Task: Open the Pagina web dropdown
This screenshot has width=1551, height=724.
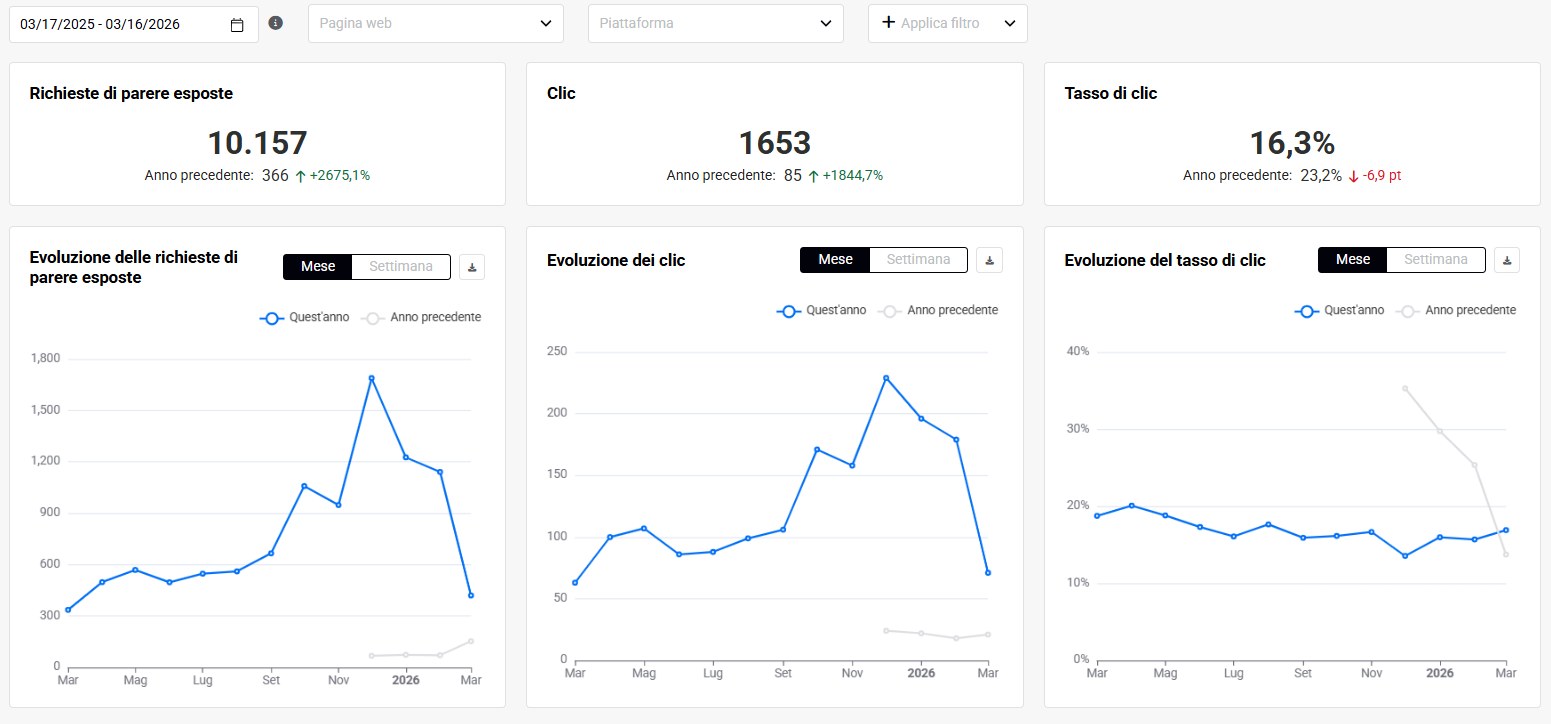Action: click(x=435, y=23)
